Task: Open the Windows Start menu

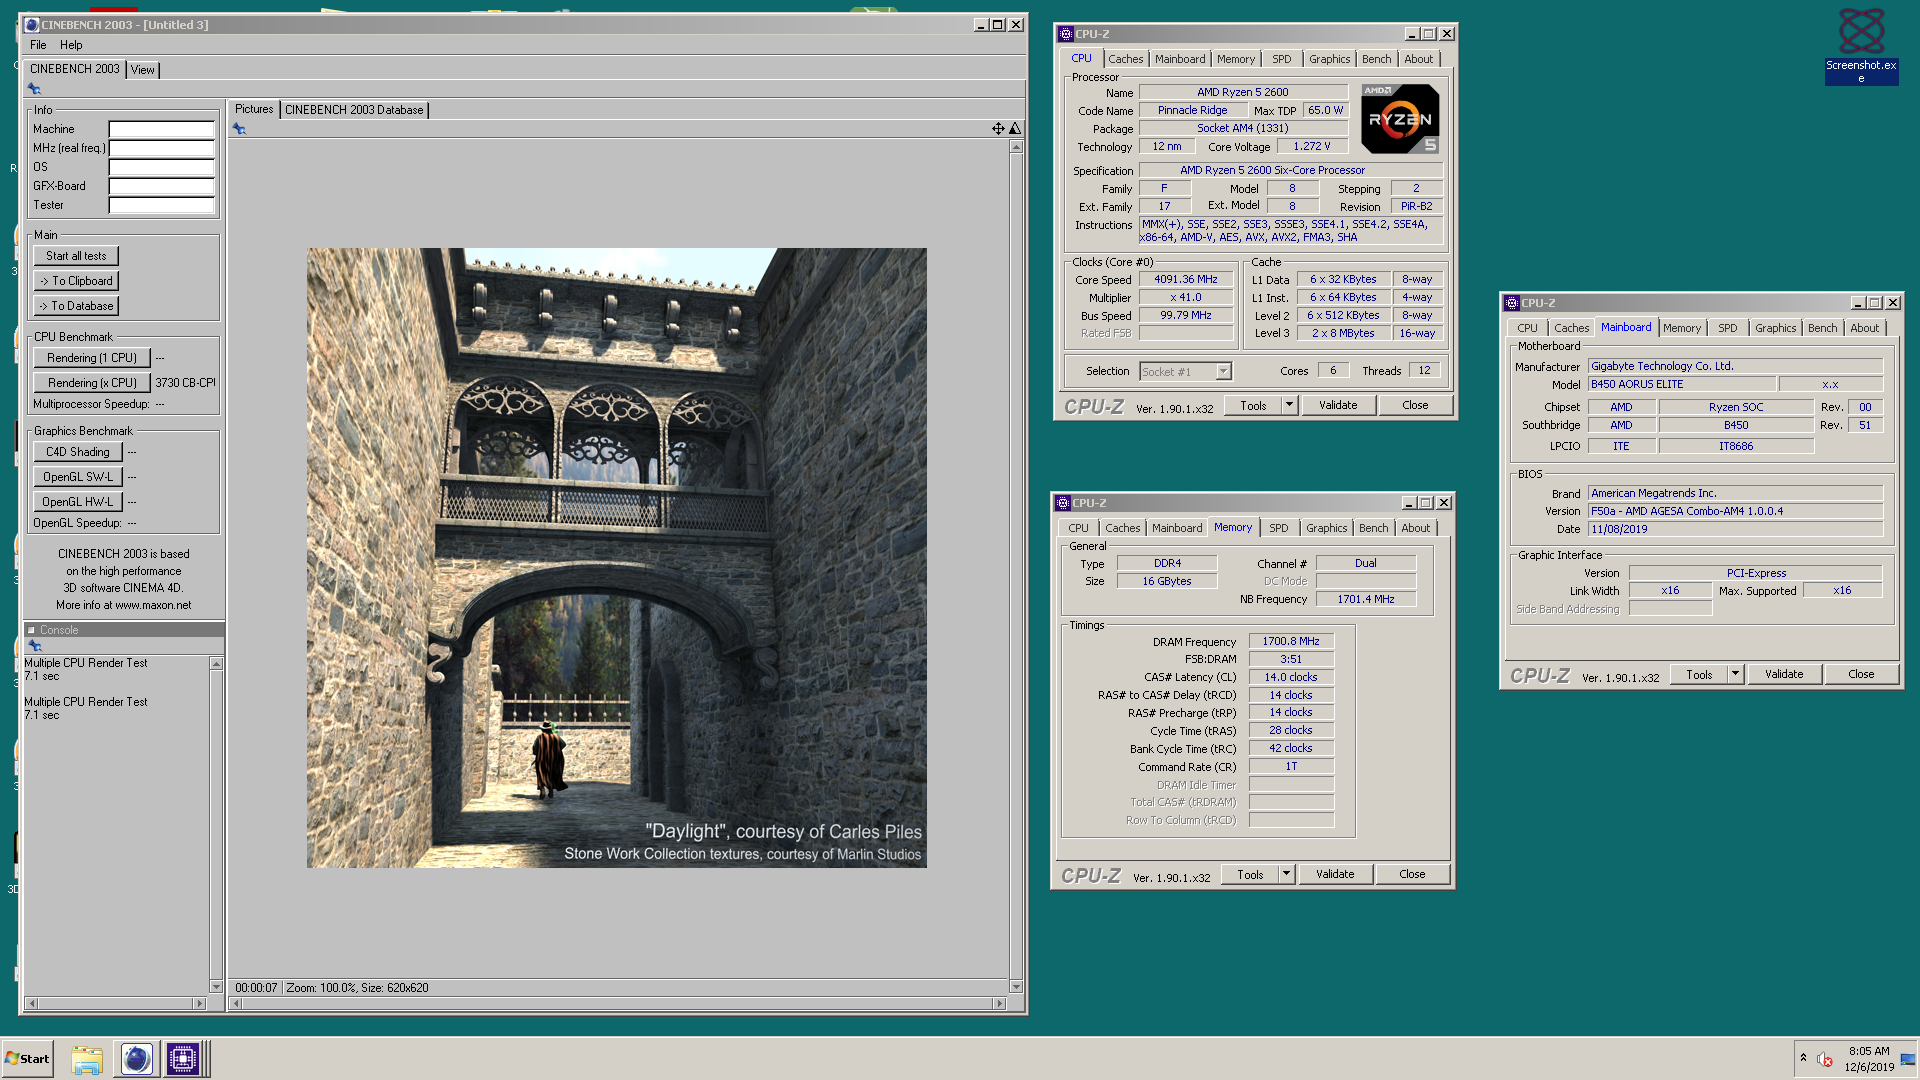Action: click(x=27, y=1059)
